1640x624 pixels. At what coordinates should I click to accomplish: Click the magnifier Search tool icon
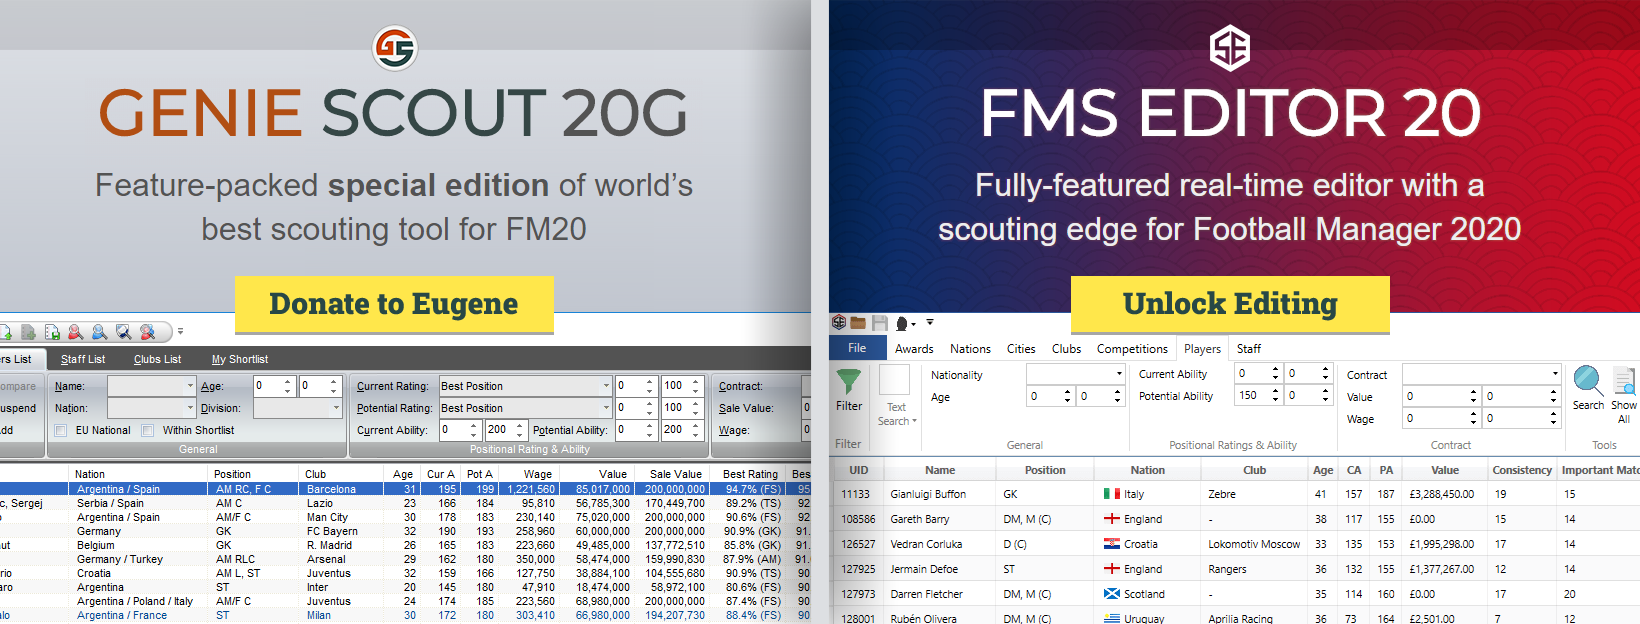1587,381
